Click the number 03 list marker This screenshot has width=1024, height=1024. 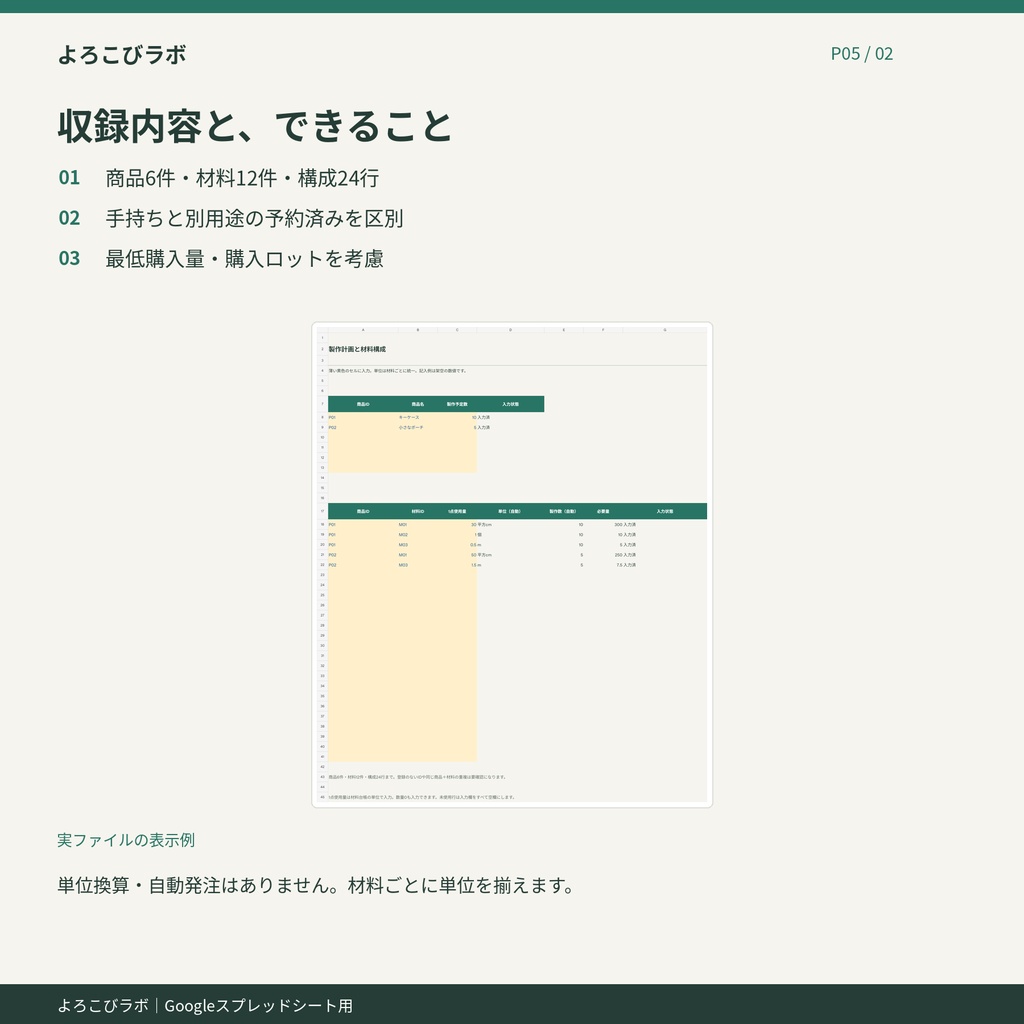coord(69,259)
